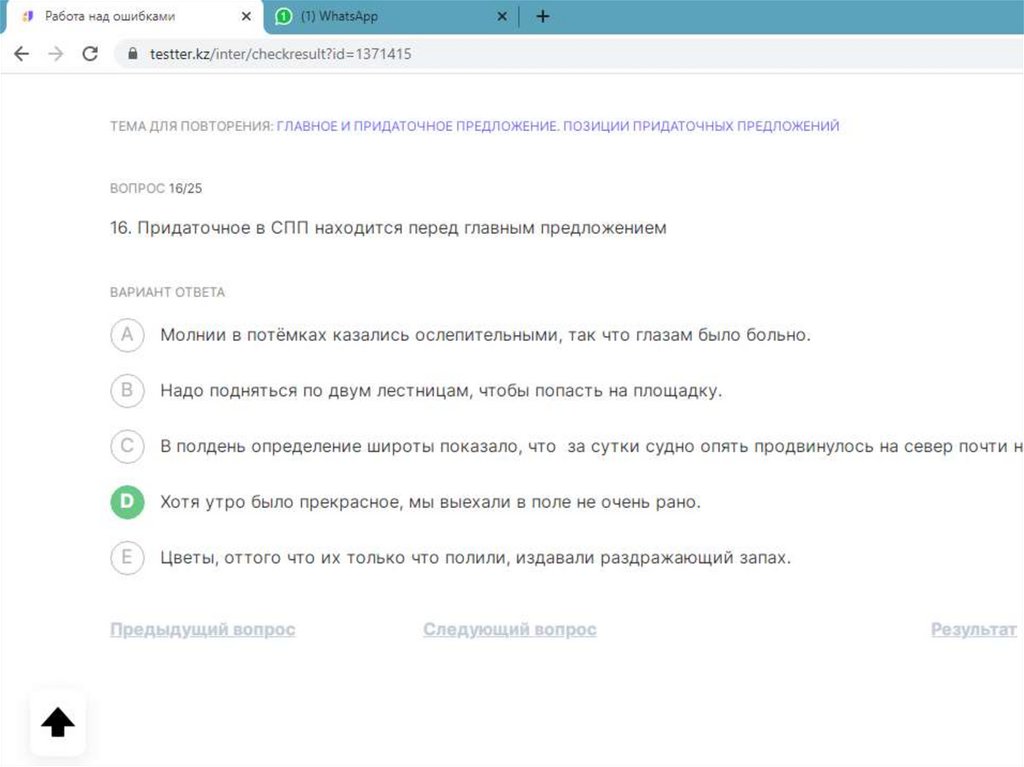Select answer option C circle

click(x=127, y=446)
